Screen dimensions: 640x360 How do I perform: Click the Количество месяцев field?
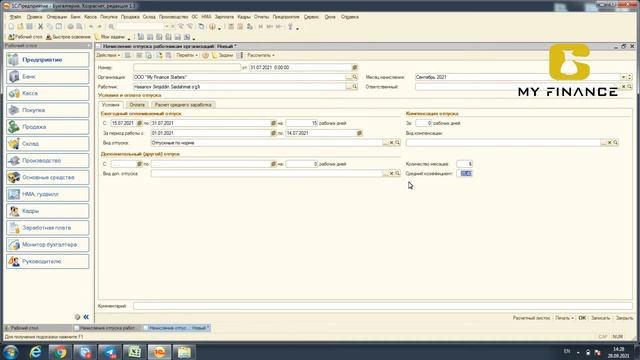464,164
